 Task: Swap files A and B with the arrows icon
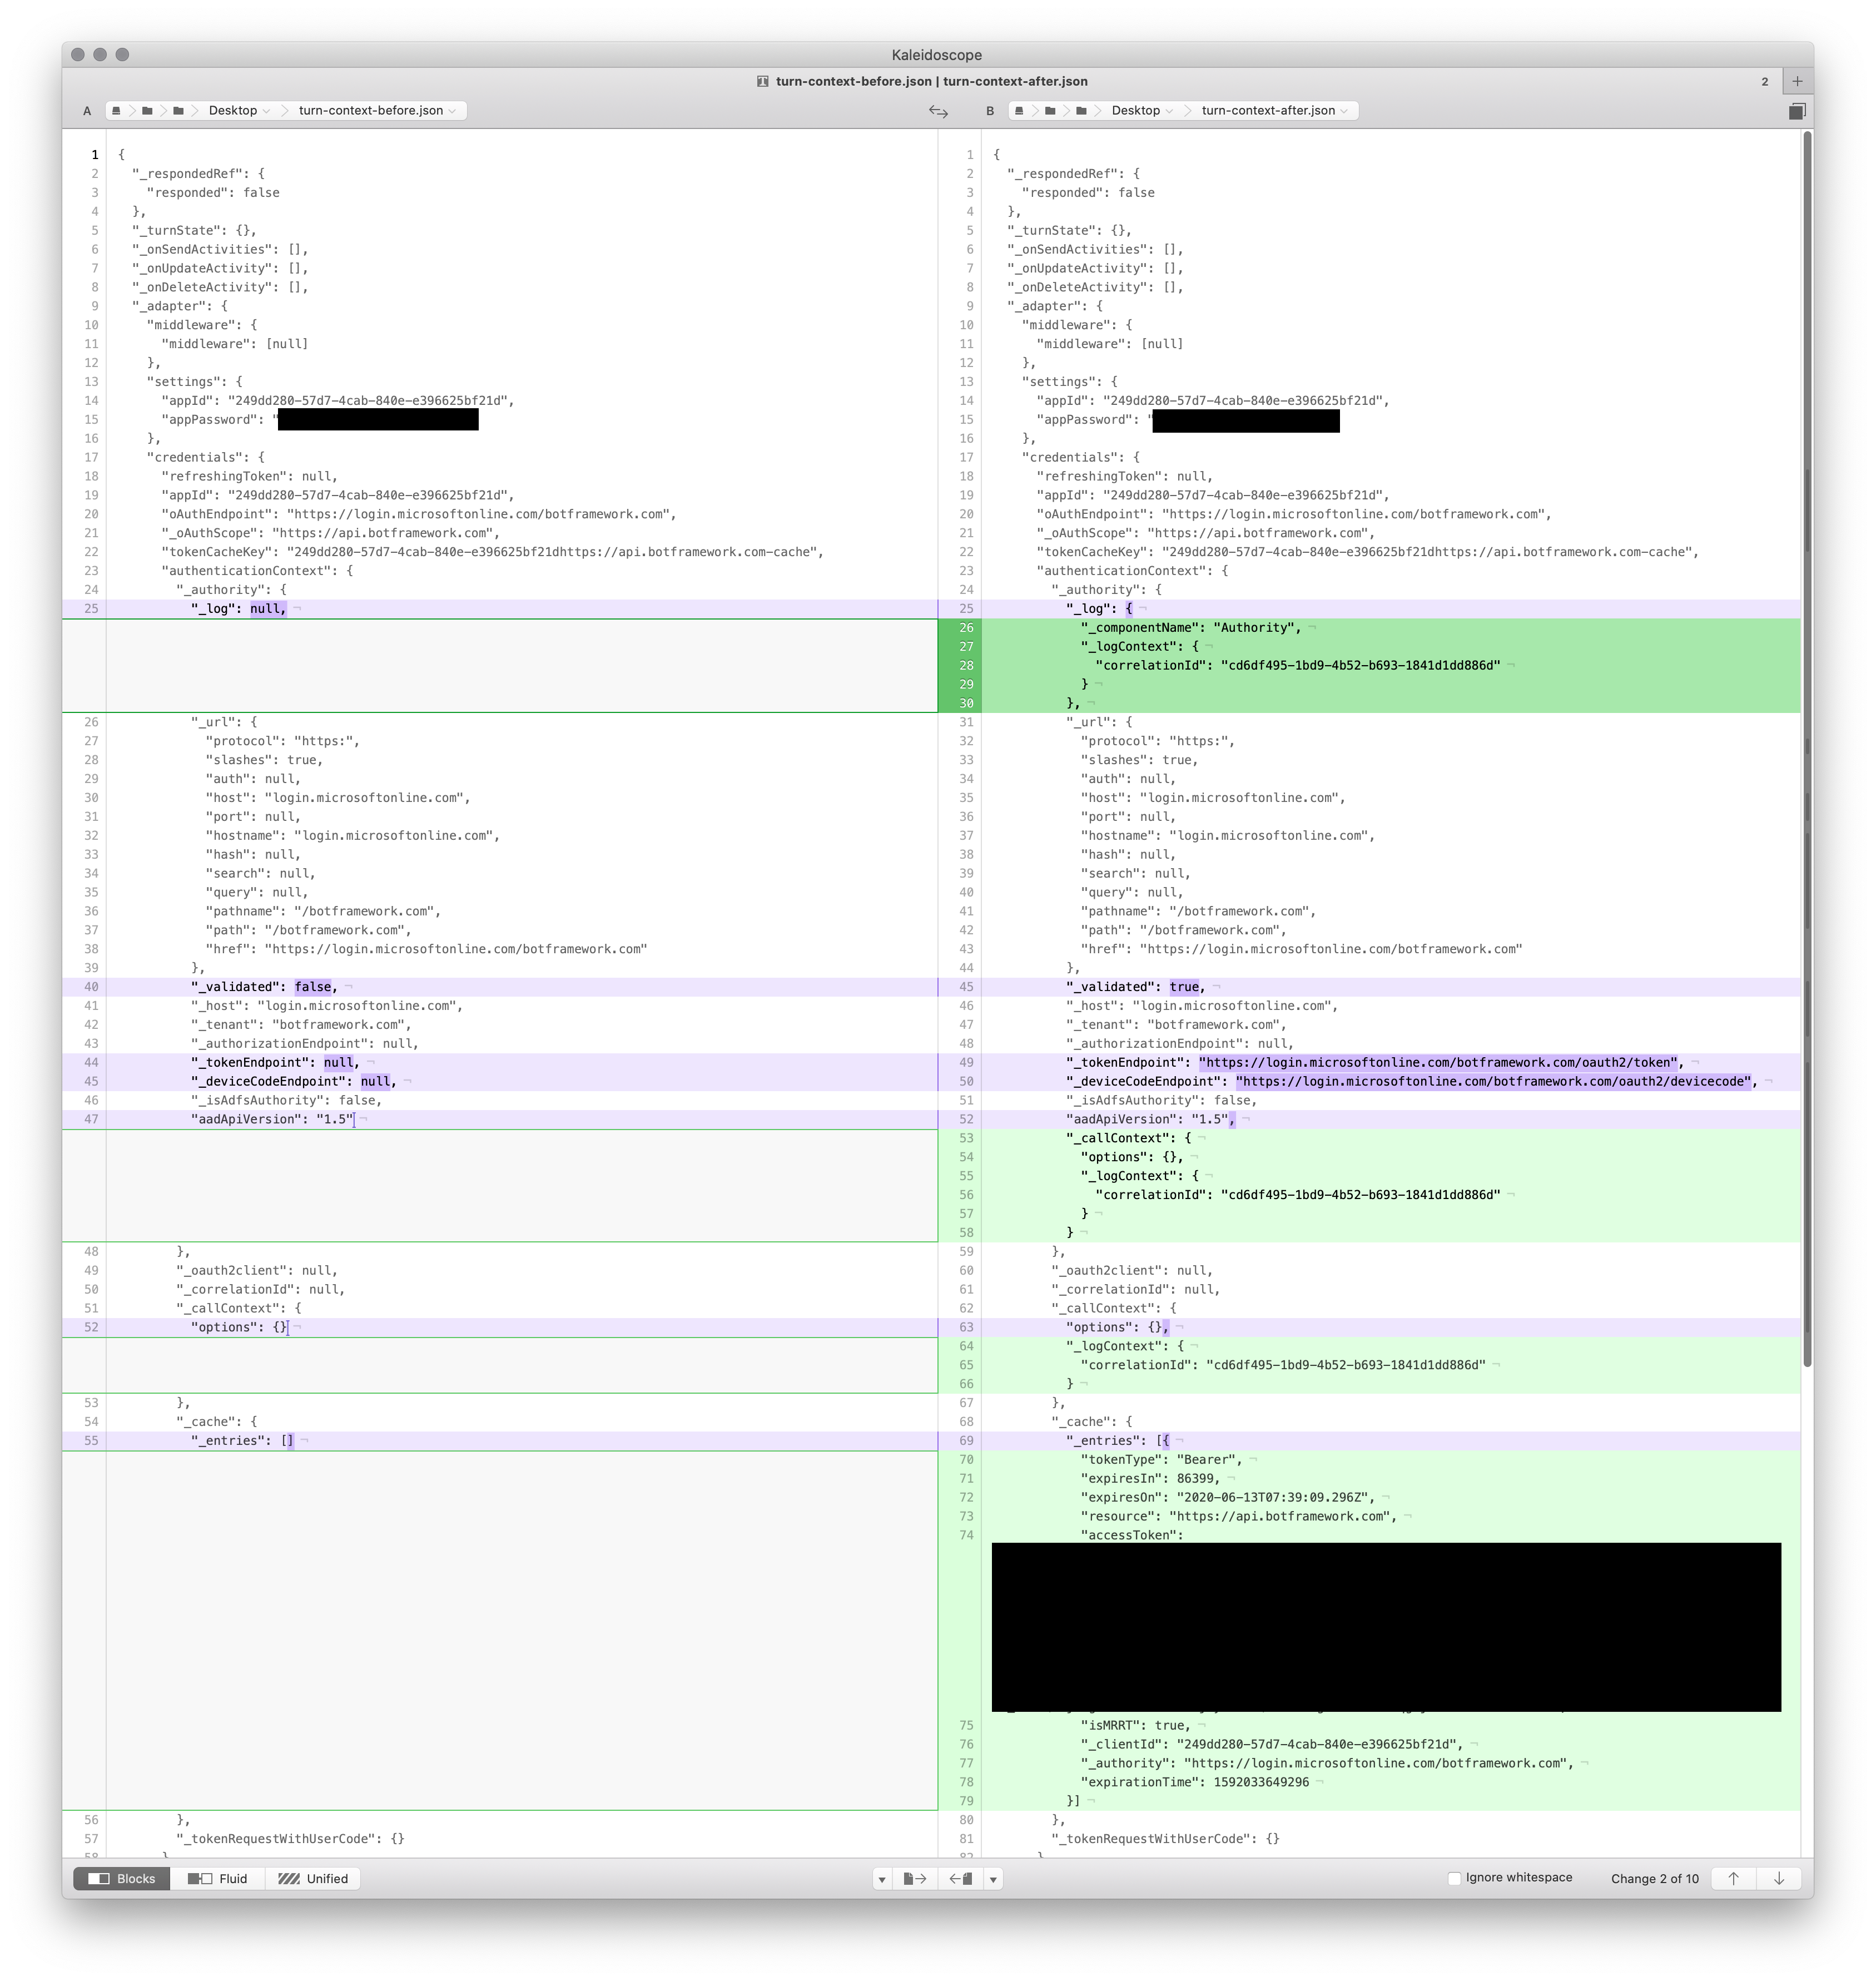pyautogui.click(x=938, y=111)
